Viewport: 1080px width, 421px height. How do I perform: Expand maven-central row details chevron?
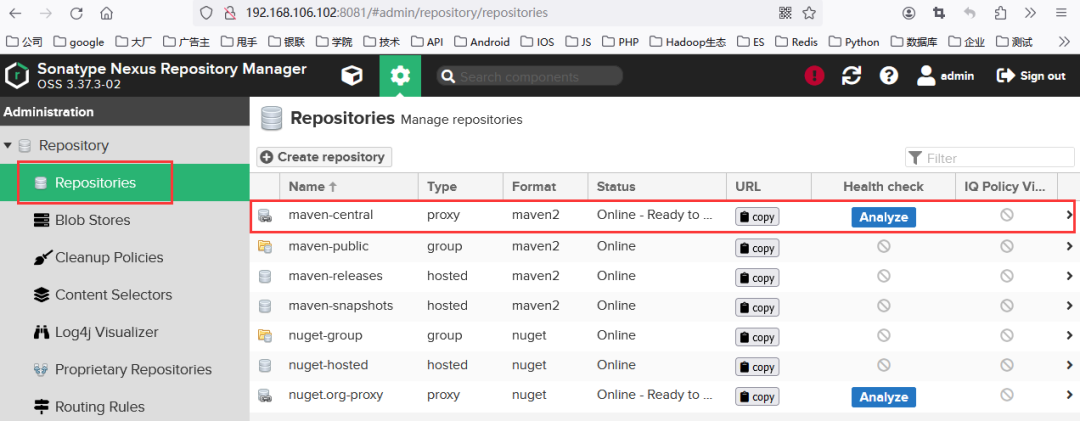tap(1069, 215)
